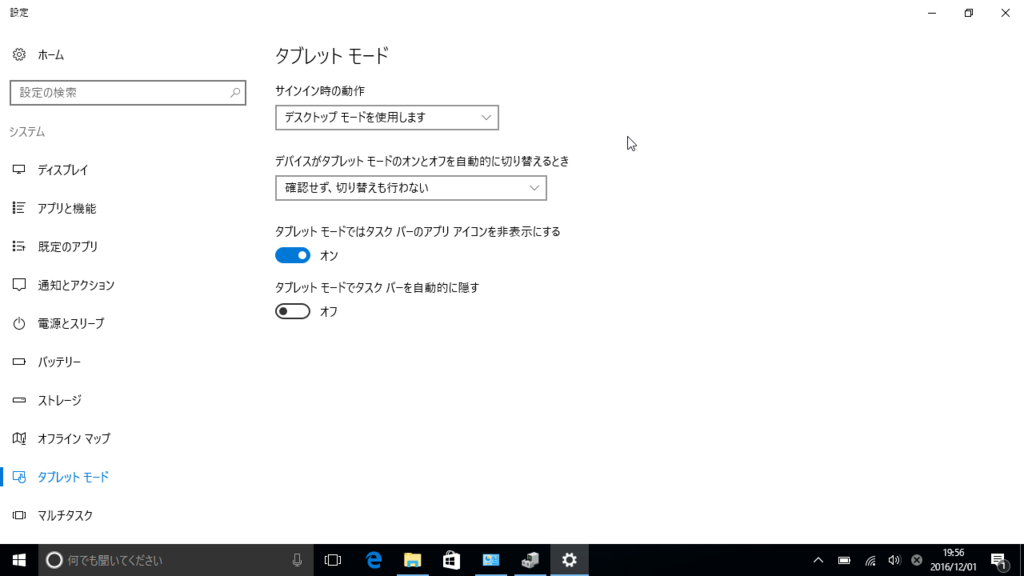The width and height of the screenshot is (1024, 576).
Task: Click the volume speaker tray icon
Action: (894, 560)
